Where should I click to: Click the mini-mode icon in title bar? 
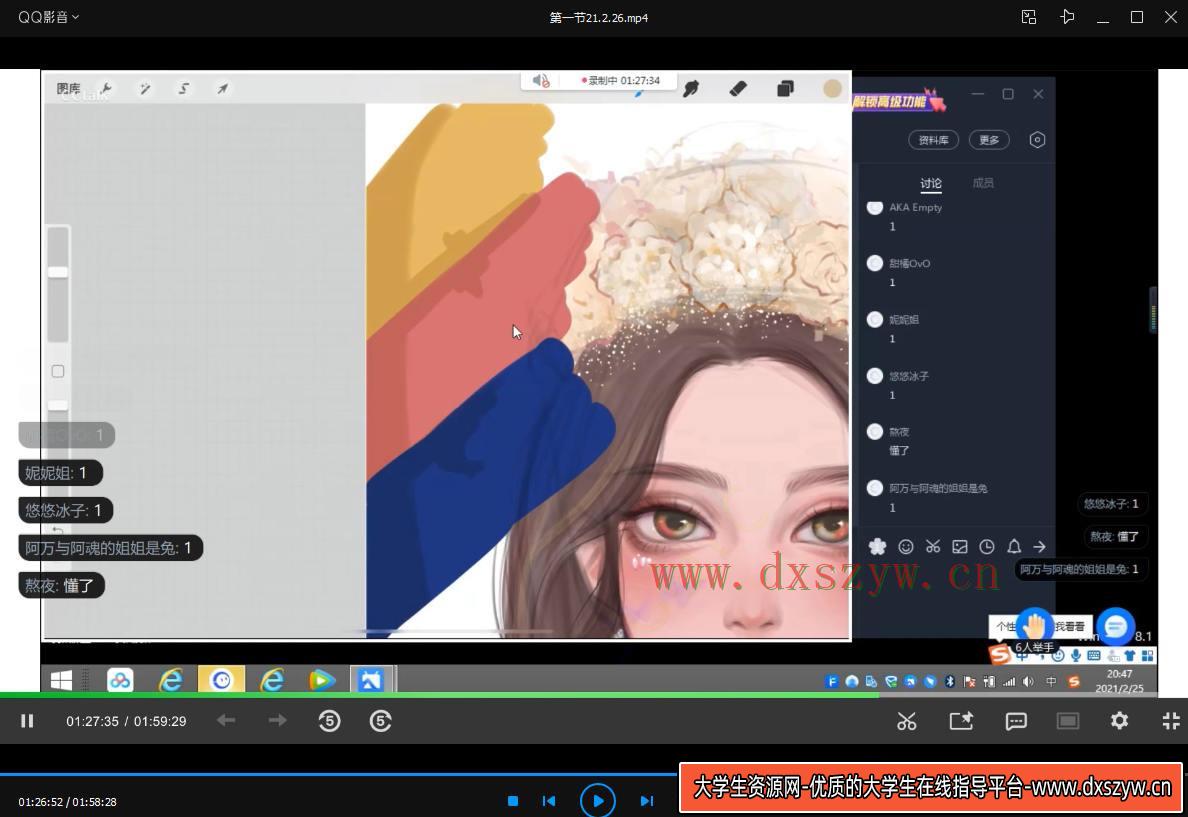pos(1029,17)
